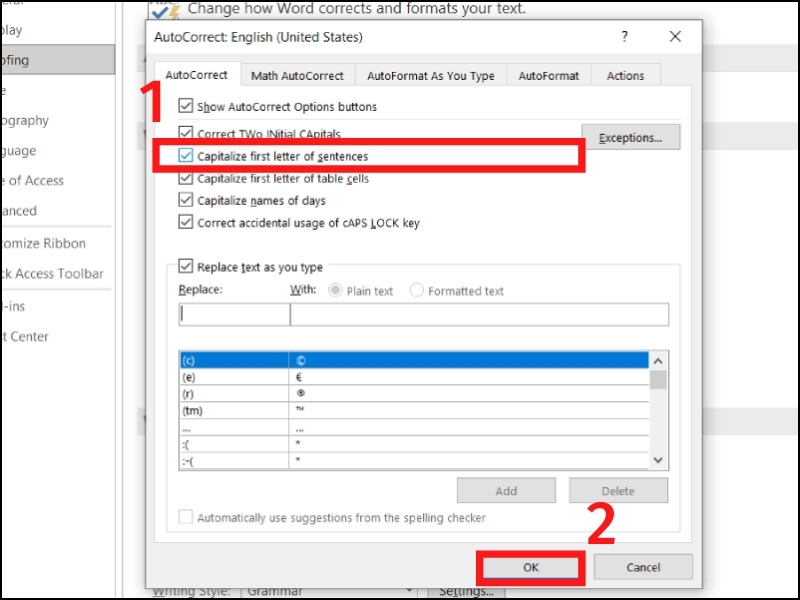Open Add-ins options category

pyautogui.click(x=13, y=306)
